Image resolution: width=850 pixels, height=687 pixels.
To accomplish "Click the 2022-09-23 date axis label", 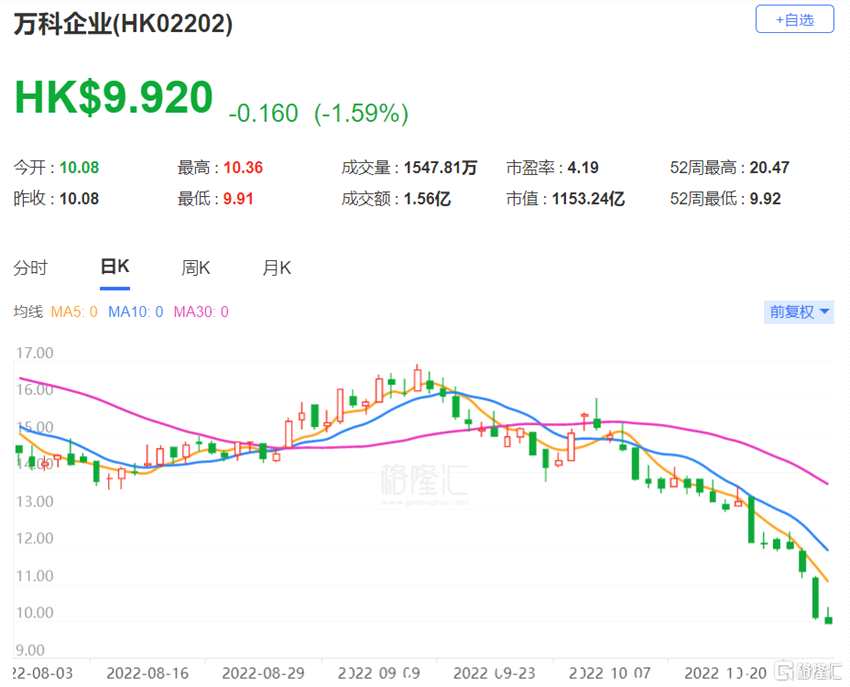I will click(494, 673).
